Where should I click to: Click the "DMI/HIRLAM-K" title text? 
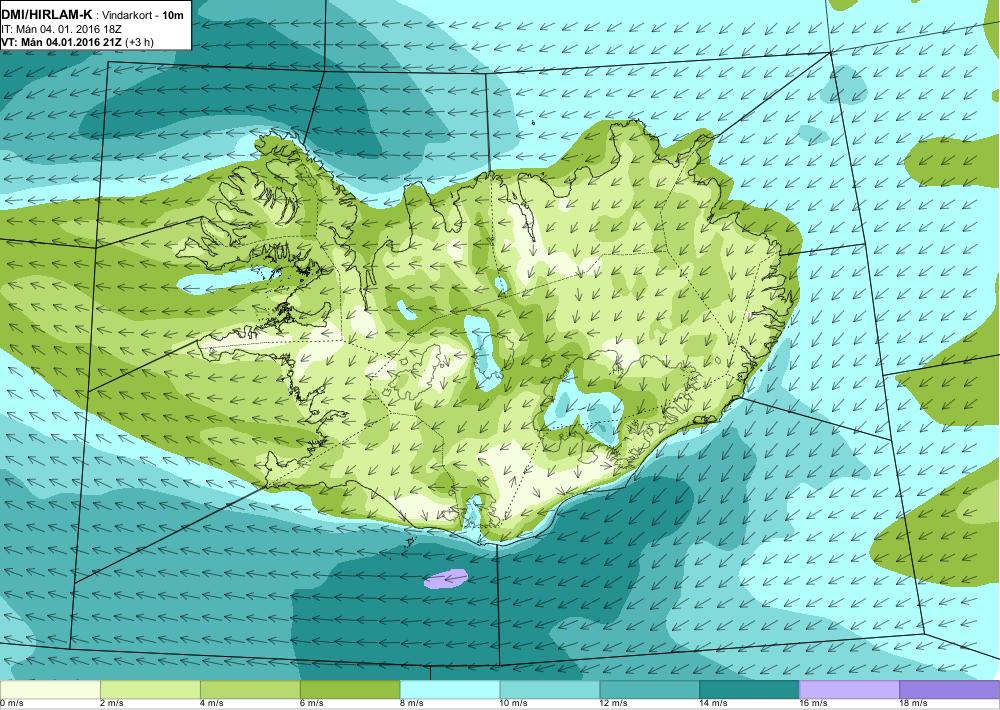[x=46, y=15]
